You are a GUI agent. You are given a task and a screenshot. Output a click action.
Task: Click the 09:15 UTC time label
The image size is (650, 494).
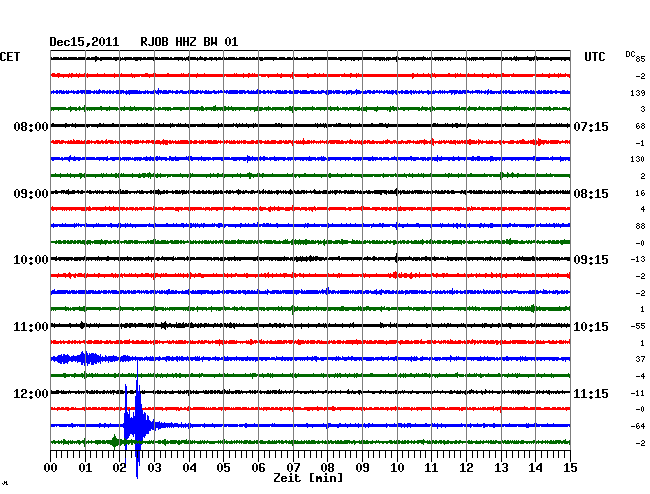[x=591, y=260]
